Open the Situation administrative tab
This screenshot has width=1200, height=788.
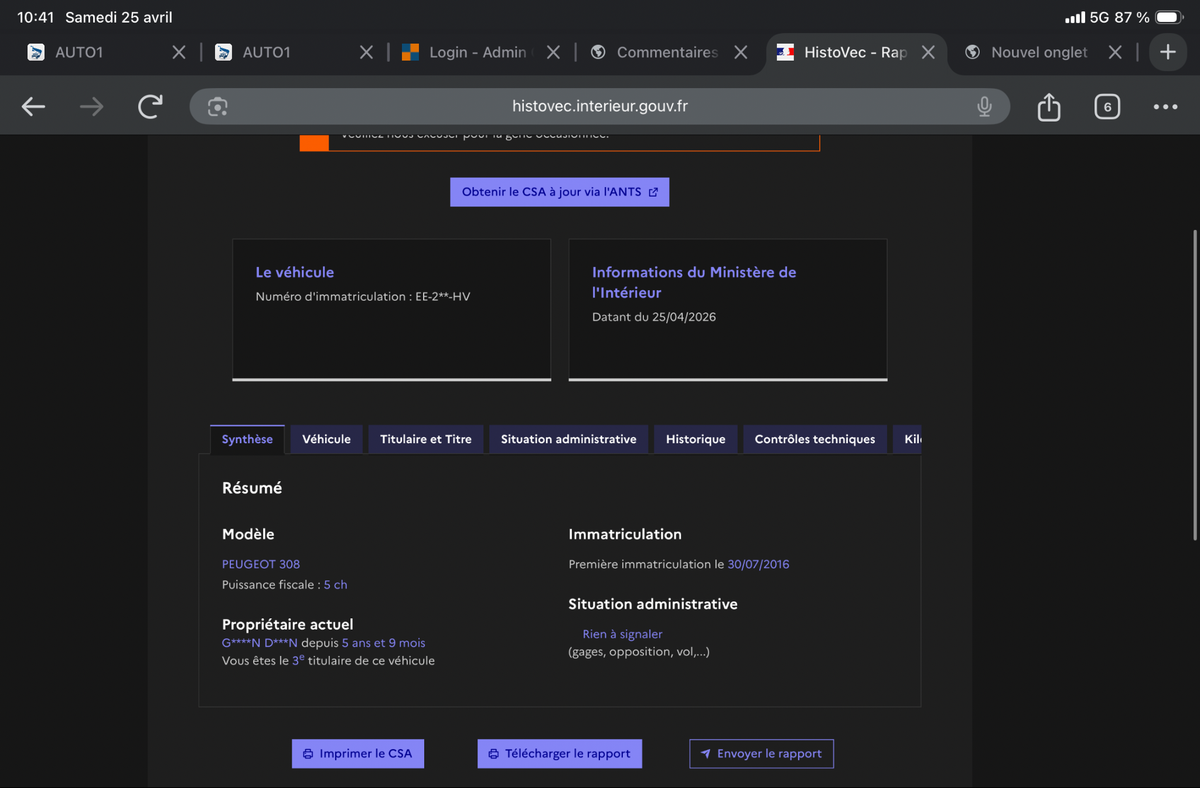(568, 439)
